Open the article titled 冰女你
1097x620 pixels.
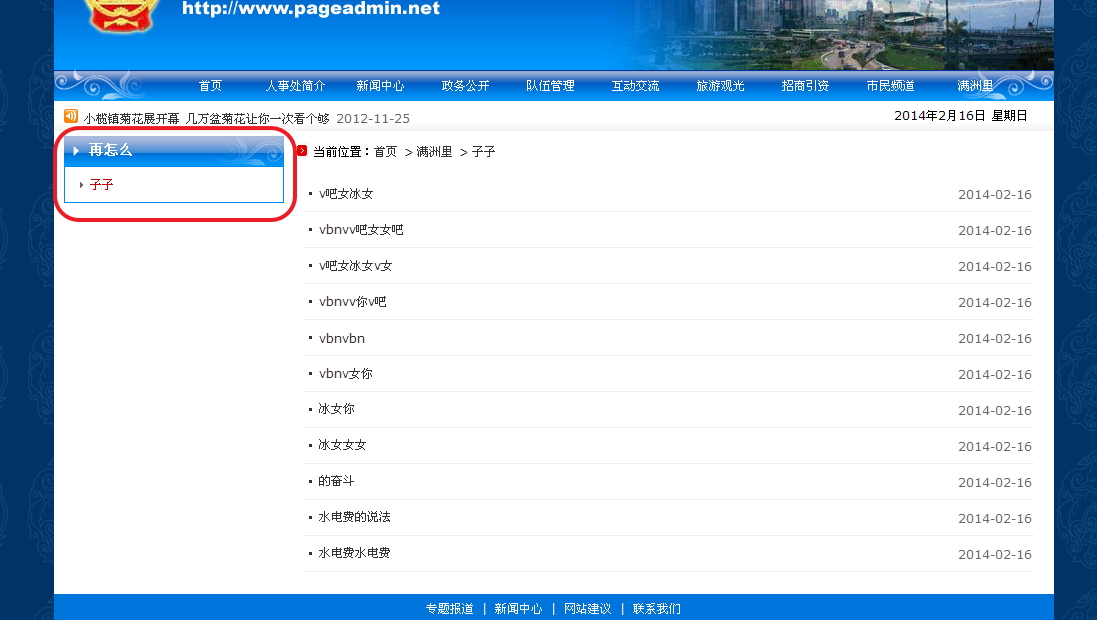pyautogui.click(x=336, y=409)
